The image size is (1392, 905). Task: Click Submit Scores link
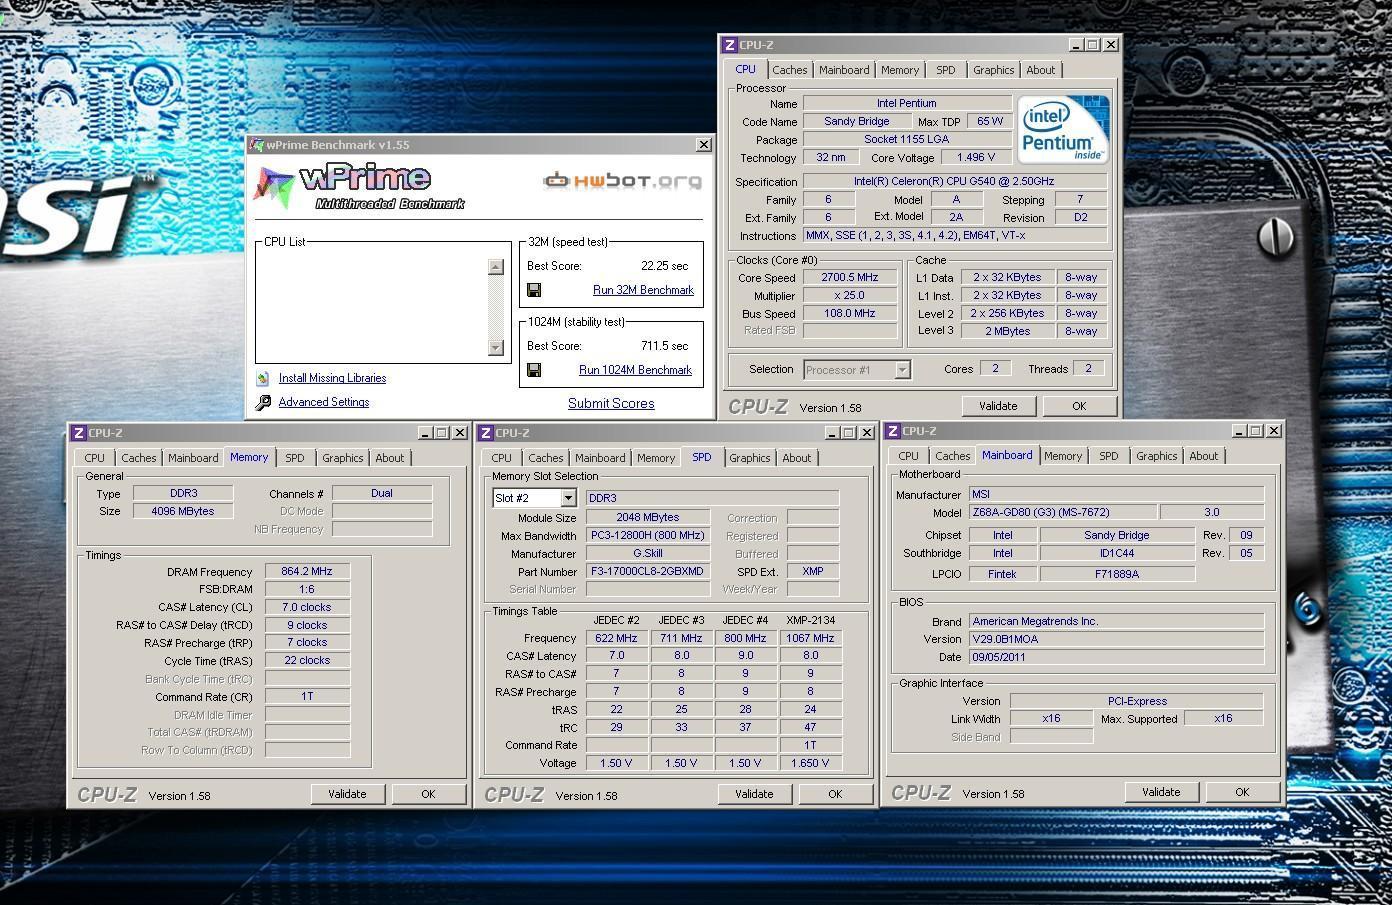tap(611, 404)
